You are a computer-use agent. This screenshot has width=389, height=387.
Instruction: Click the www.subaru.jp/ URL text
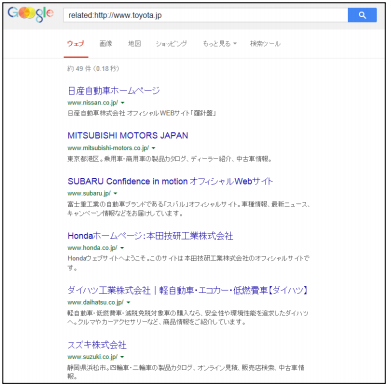89,193
